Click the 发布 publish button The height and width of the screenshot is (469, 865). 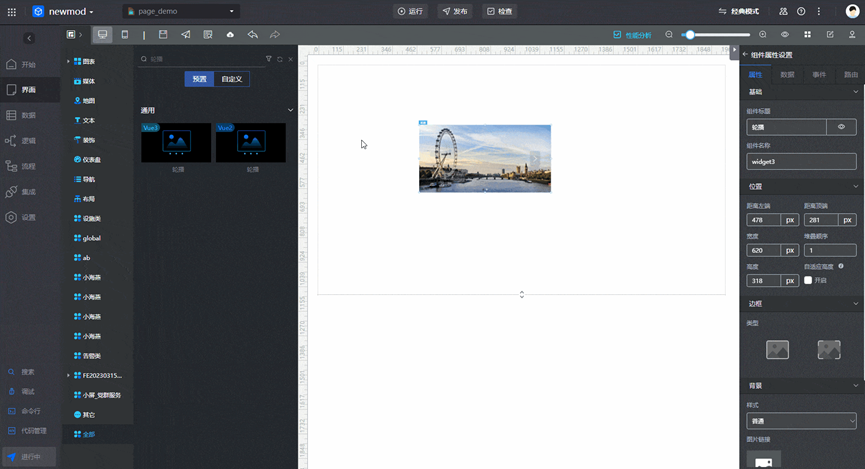pos(455,11)
